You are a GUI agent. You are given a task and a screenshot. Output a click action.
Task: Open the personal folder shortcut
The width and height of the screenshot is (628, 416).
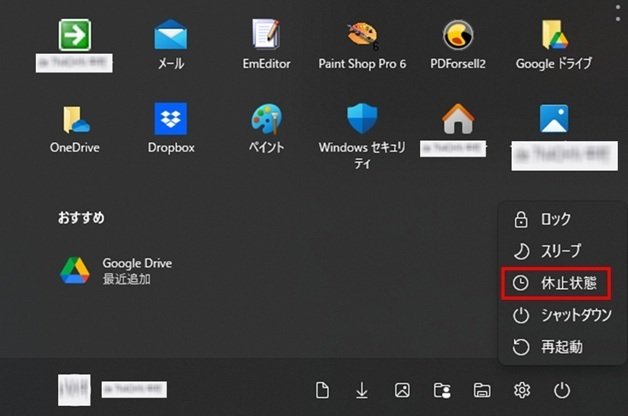[x=442, y=390]
